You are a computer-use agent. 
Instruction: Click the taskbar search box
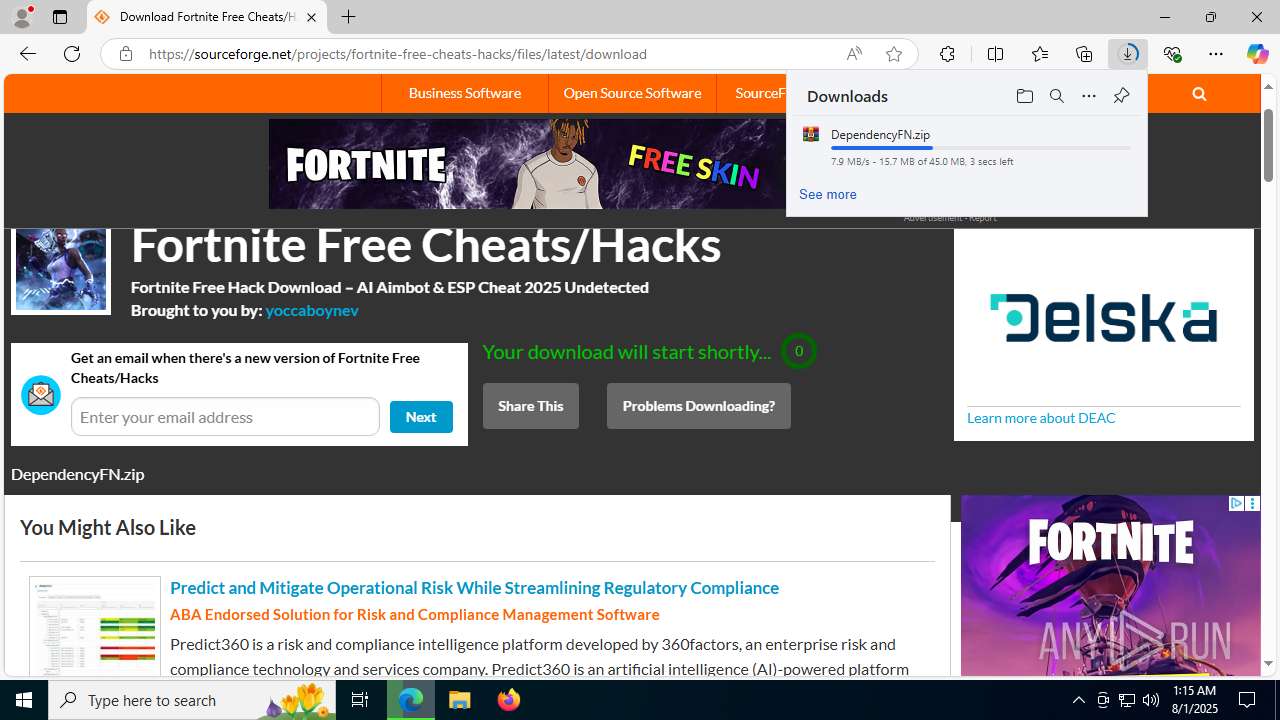(x=191, y=700)
